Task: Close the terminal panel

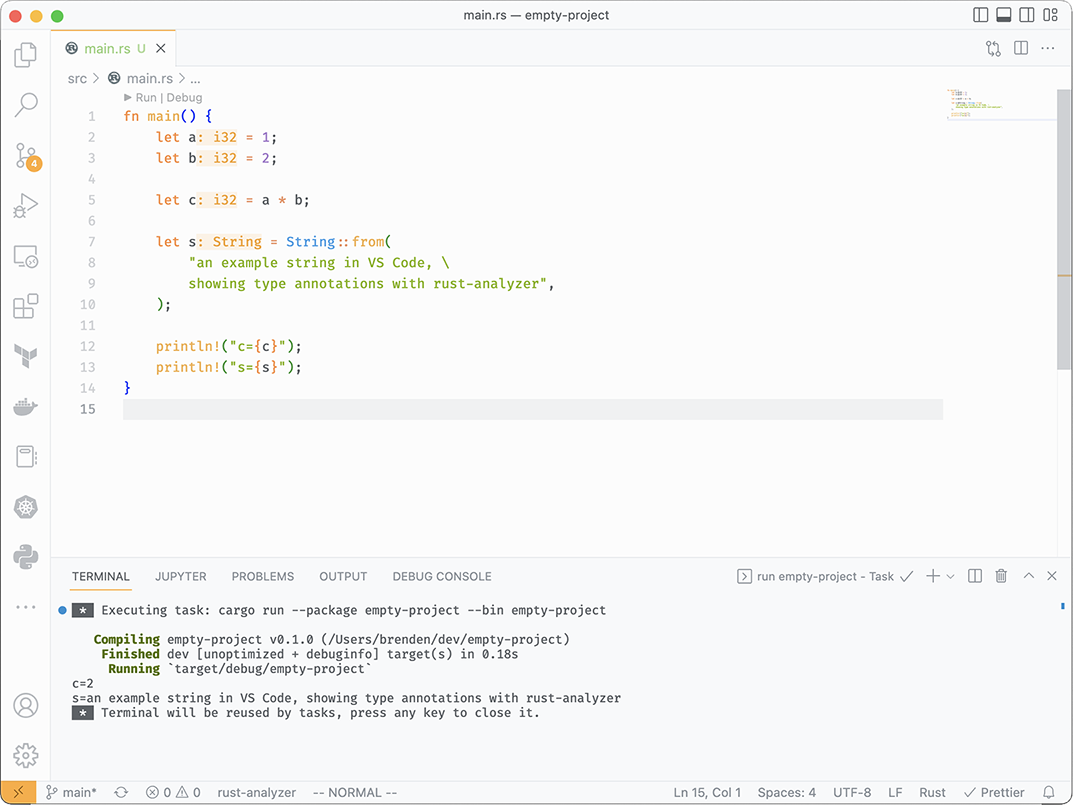Action: coord(1052,576)
